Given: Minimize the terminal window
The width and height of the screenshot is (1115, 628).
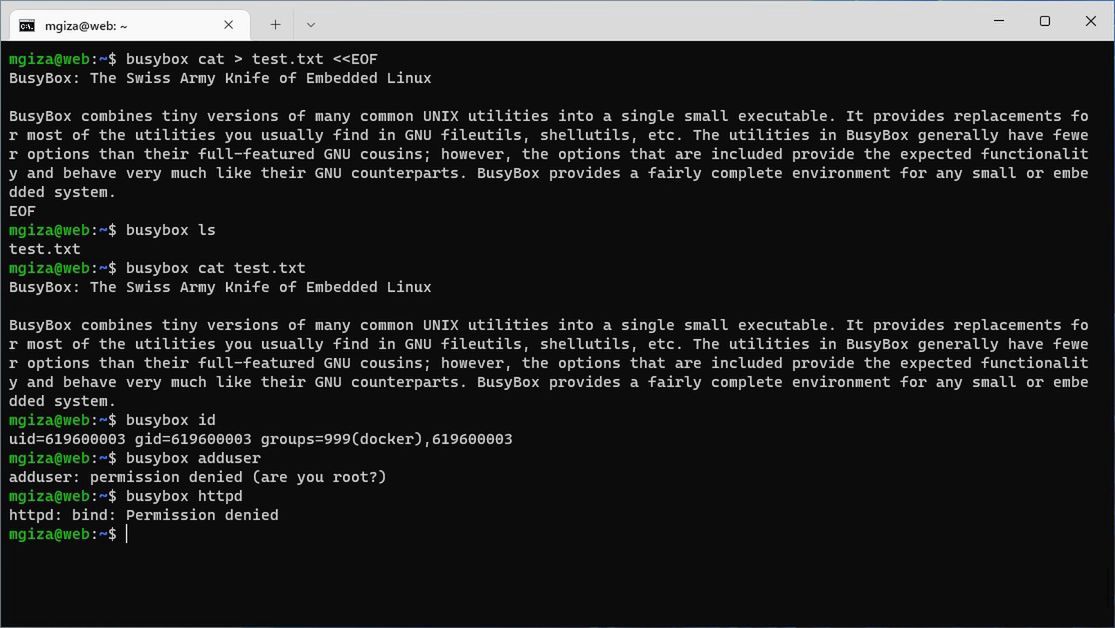Looking at the screenshot, I should (999, 21).
